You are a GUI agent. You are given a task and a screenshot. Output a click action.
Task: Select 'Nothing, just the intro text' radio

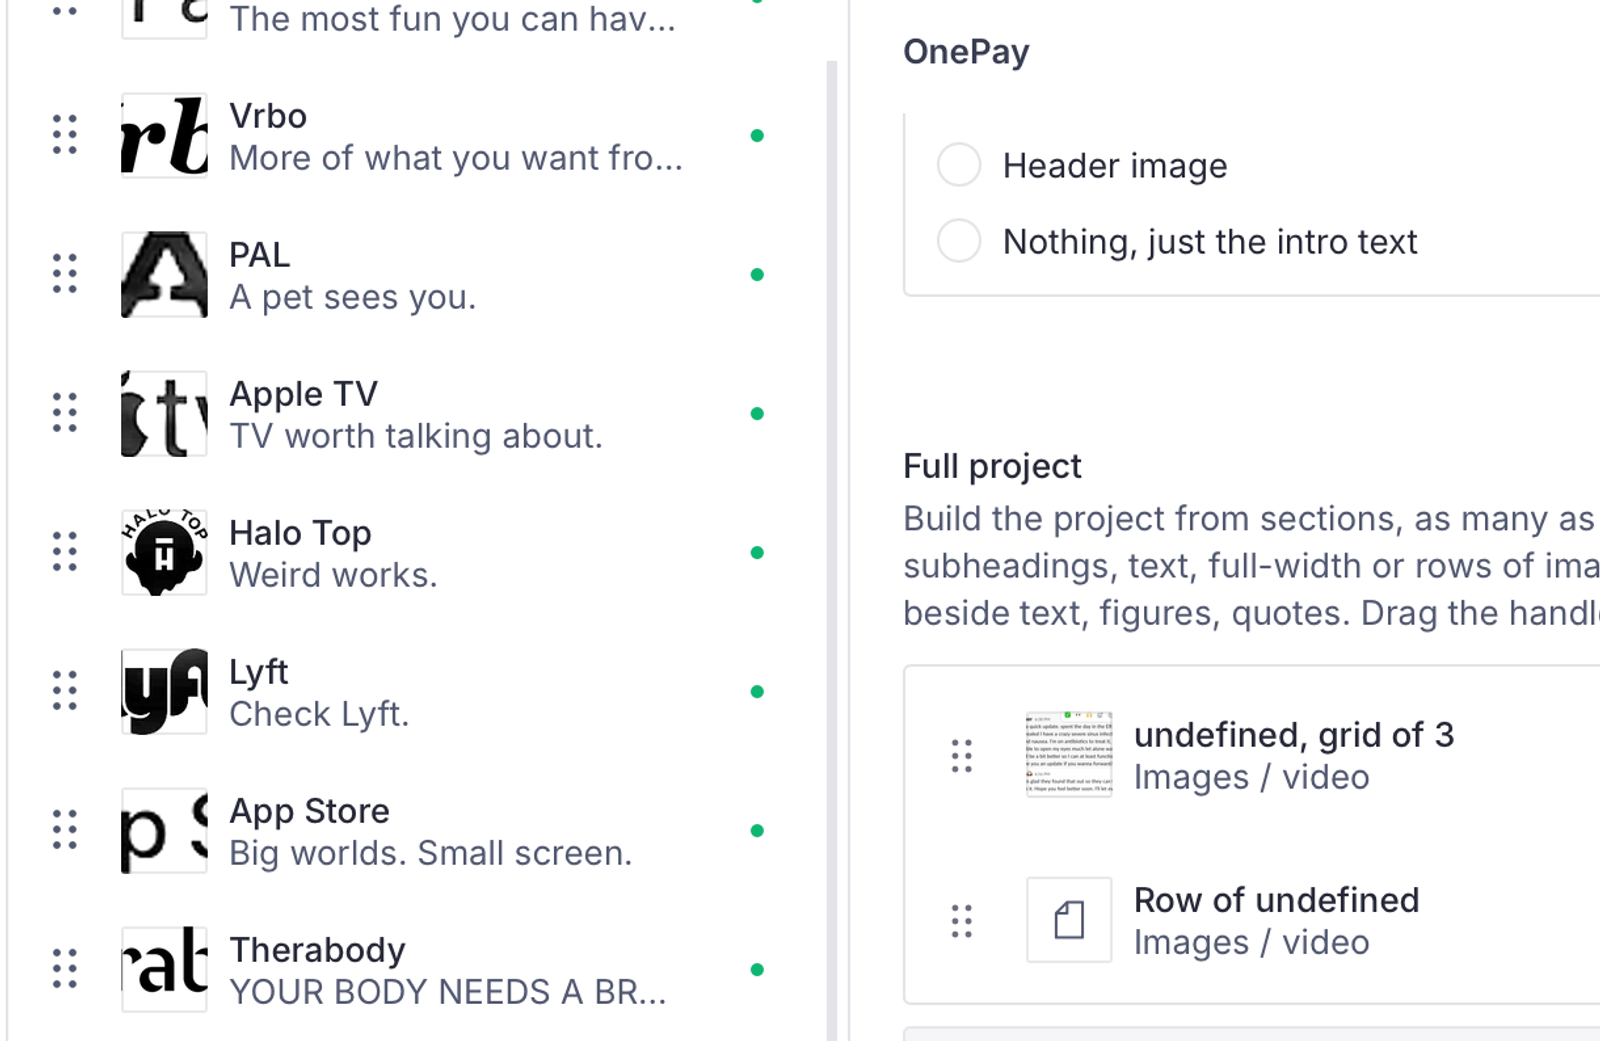click(959, 241)
